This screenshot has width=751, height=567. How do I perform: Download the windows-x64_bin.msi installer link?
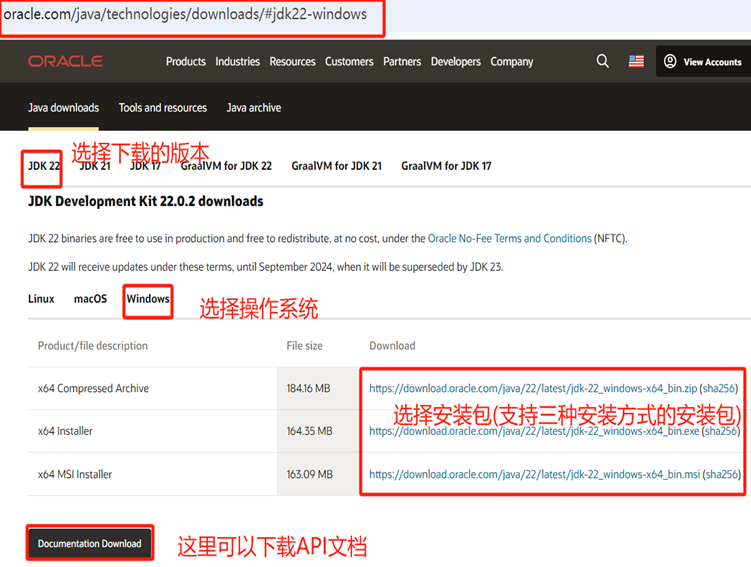[x=535, y=475]
